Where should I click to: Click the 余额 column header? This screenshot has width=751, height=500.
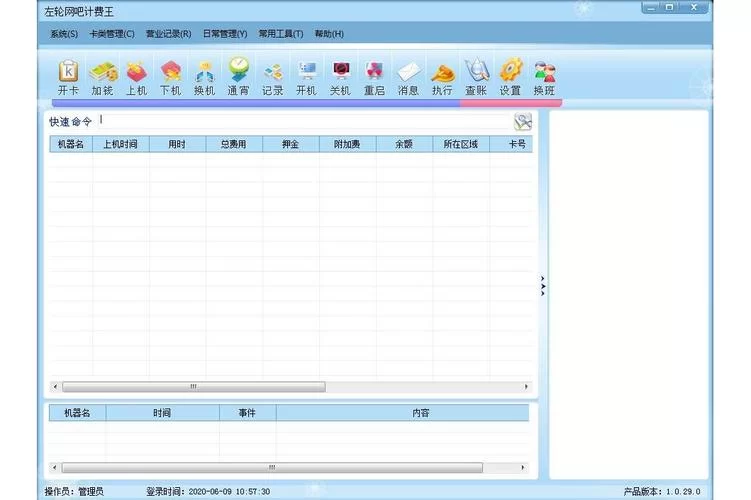pyautogui.click(x=404, y=144)
